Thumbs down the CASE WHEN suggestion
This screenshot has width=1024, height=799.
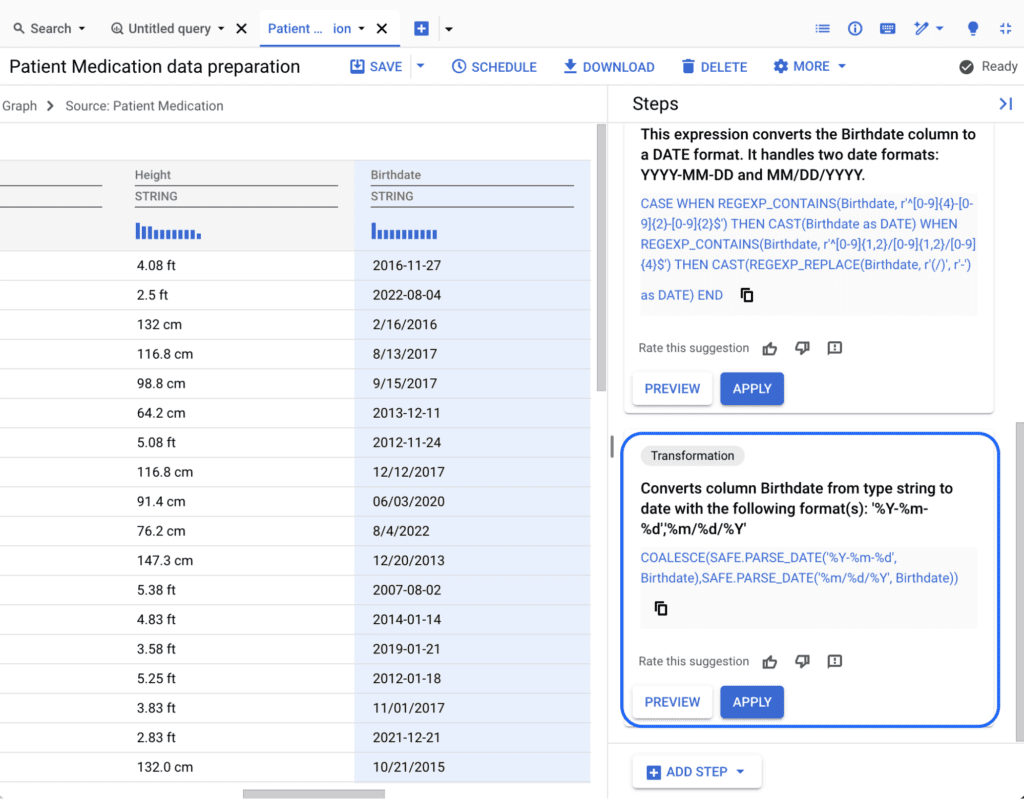(802, 348)
